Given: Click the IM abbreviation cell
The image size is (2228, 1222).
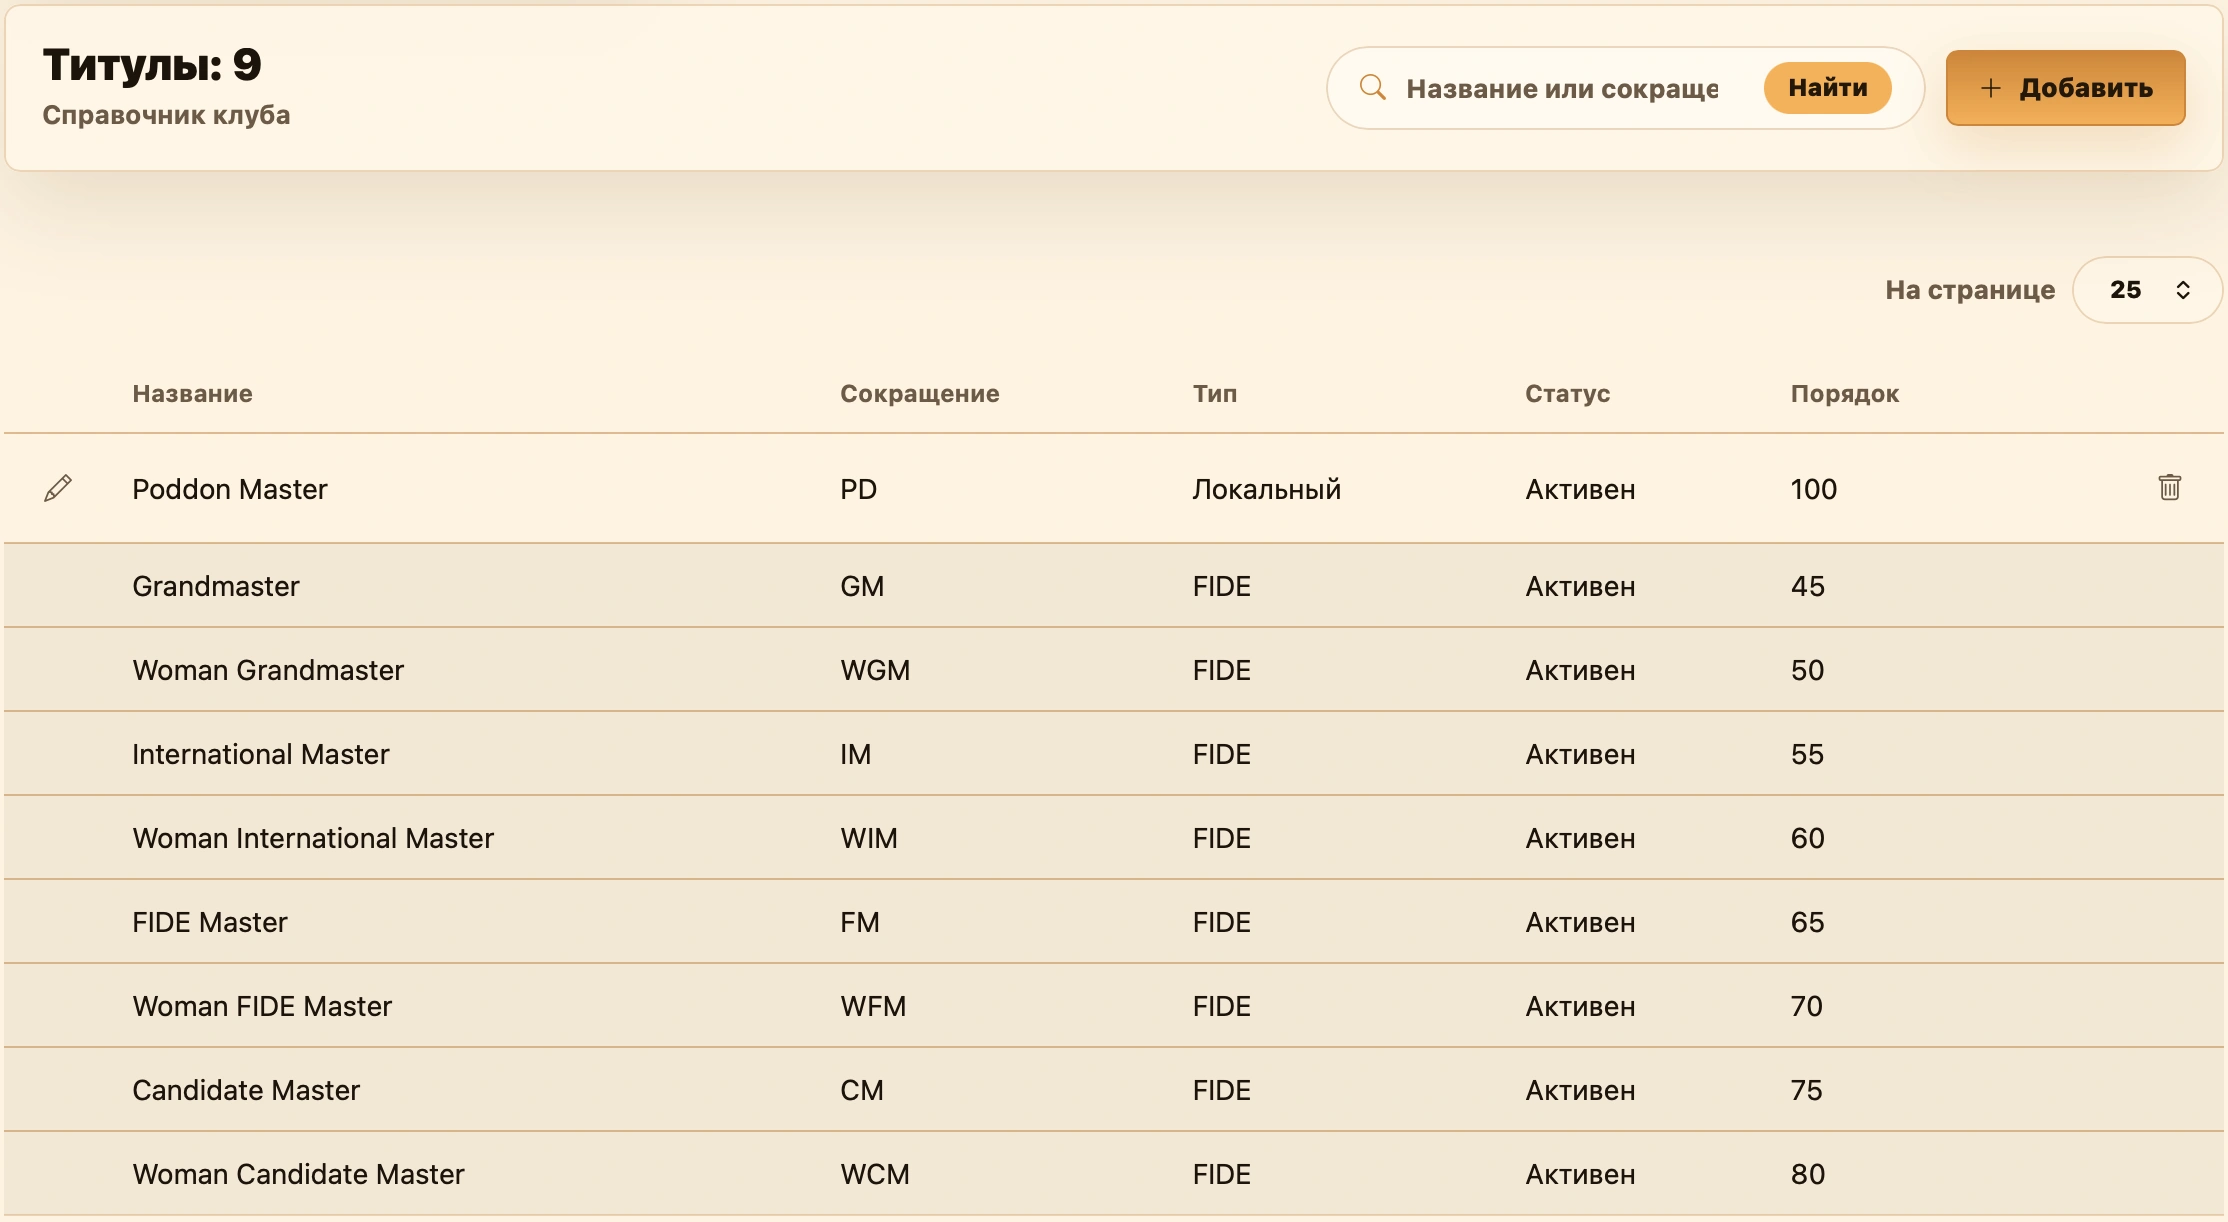Looking at the screenshot, I should pos(855,754).
